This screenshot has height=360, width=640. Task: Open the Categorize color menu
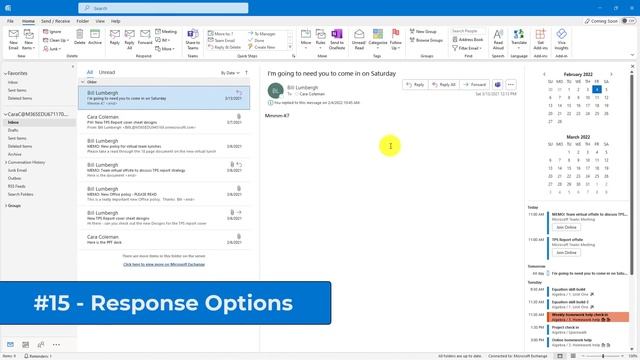point(378,39)
